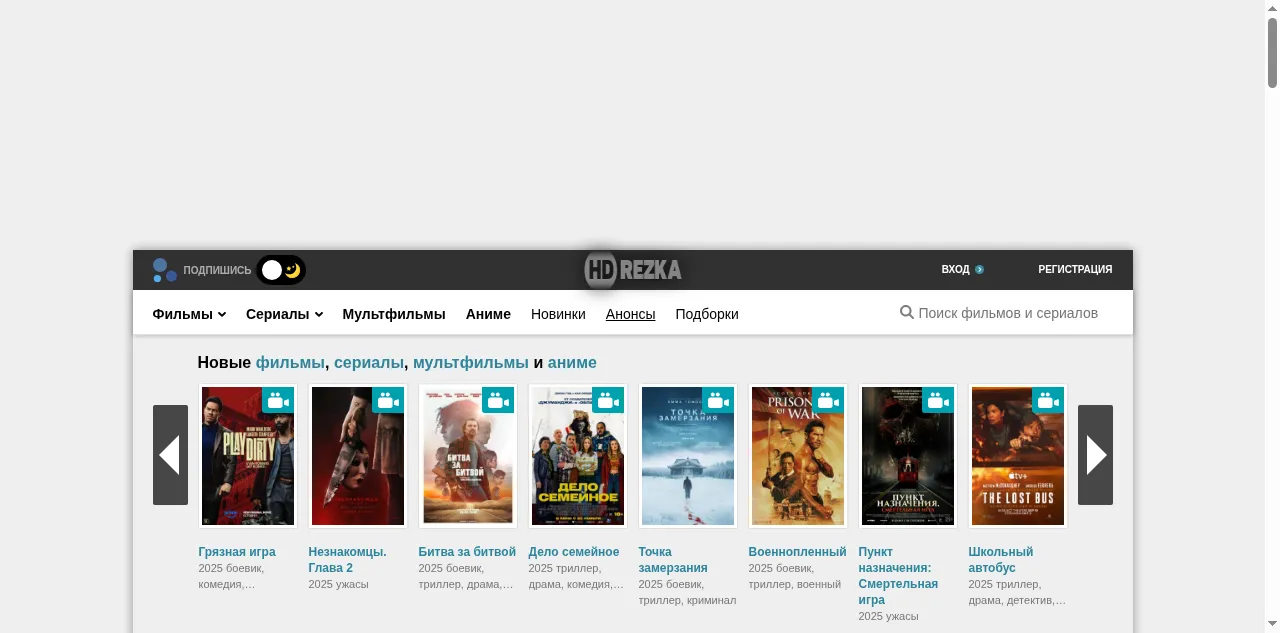The width and height of the screenshot is (1280, 633).
Task: Click the Незнакомцы. Глава 2 title link
Action: click(x=347, y=560)
